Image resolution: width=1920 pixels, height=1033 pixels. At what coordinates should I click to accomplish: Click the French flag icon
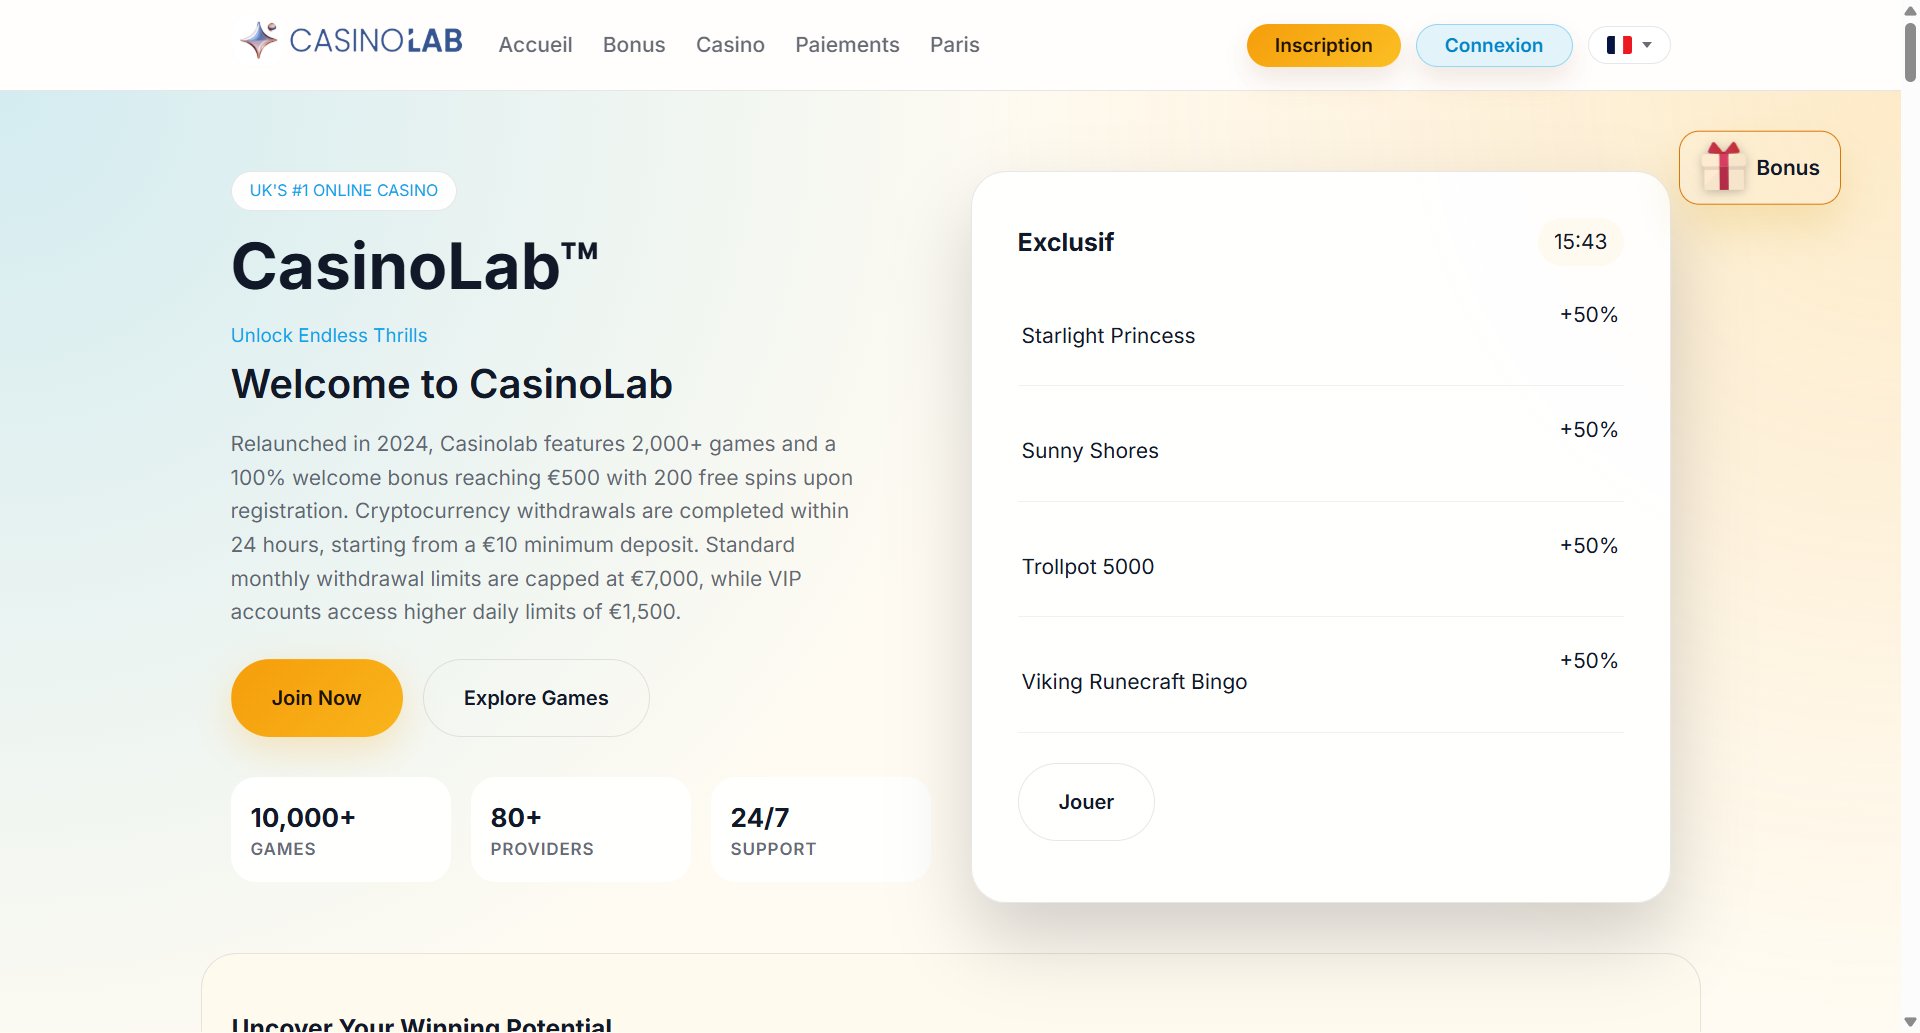[1620, 44]
